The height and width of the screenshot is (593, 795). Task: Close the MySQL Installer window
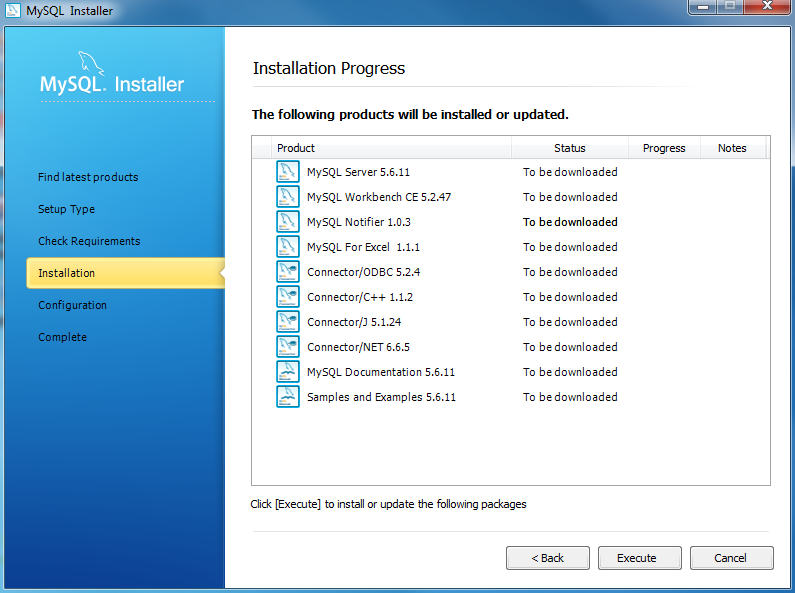(767, 7)
